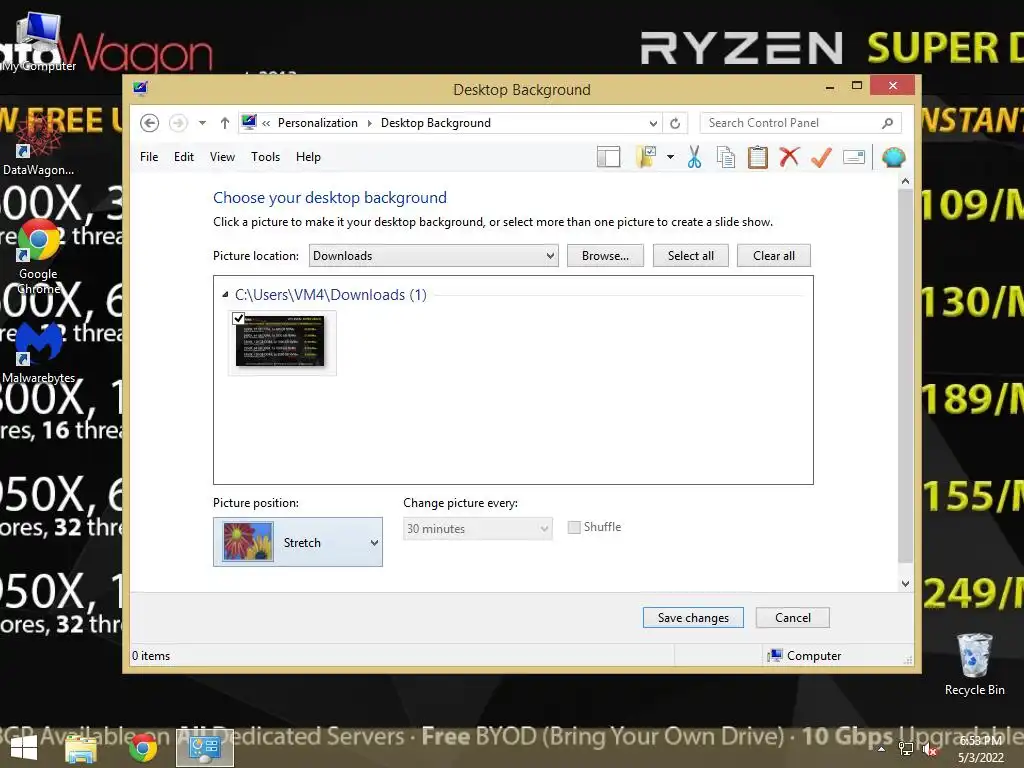
Task: Open File Explorer from the taskbar
Action: (82, 748)
